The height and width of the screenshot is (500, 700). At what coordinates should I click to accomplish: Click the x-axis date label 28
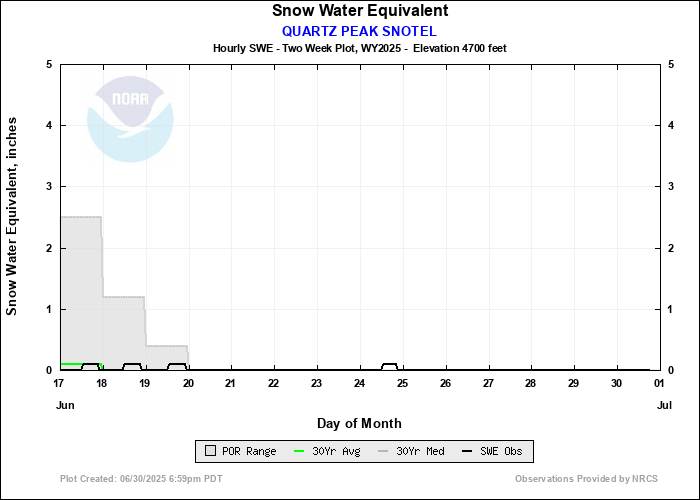coord(530,384)
